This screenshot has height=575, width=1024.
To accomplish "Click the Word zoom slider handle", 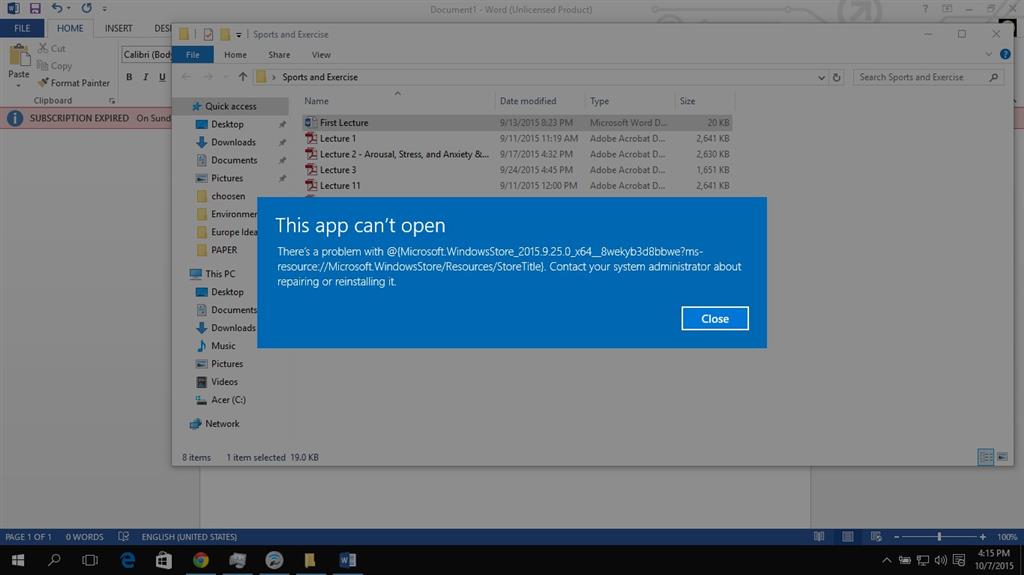I will point(939,536).
